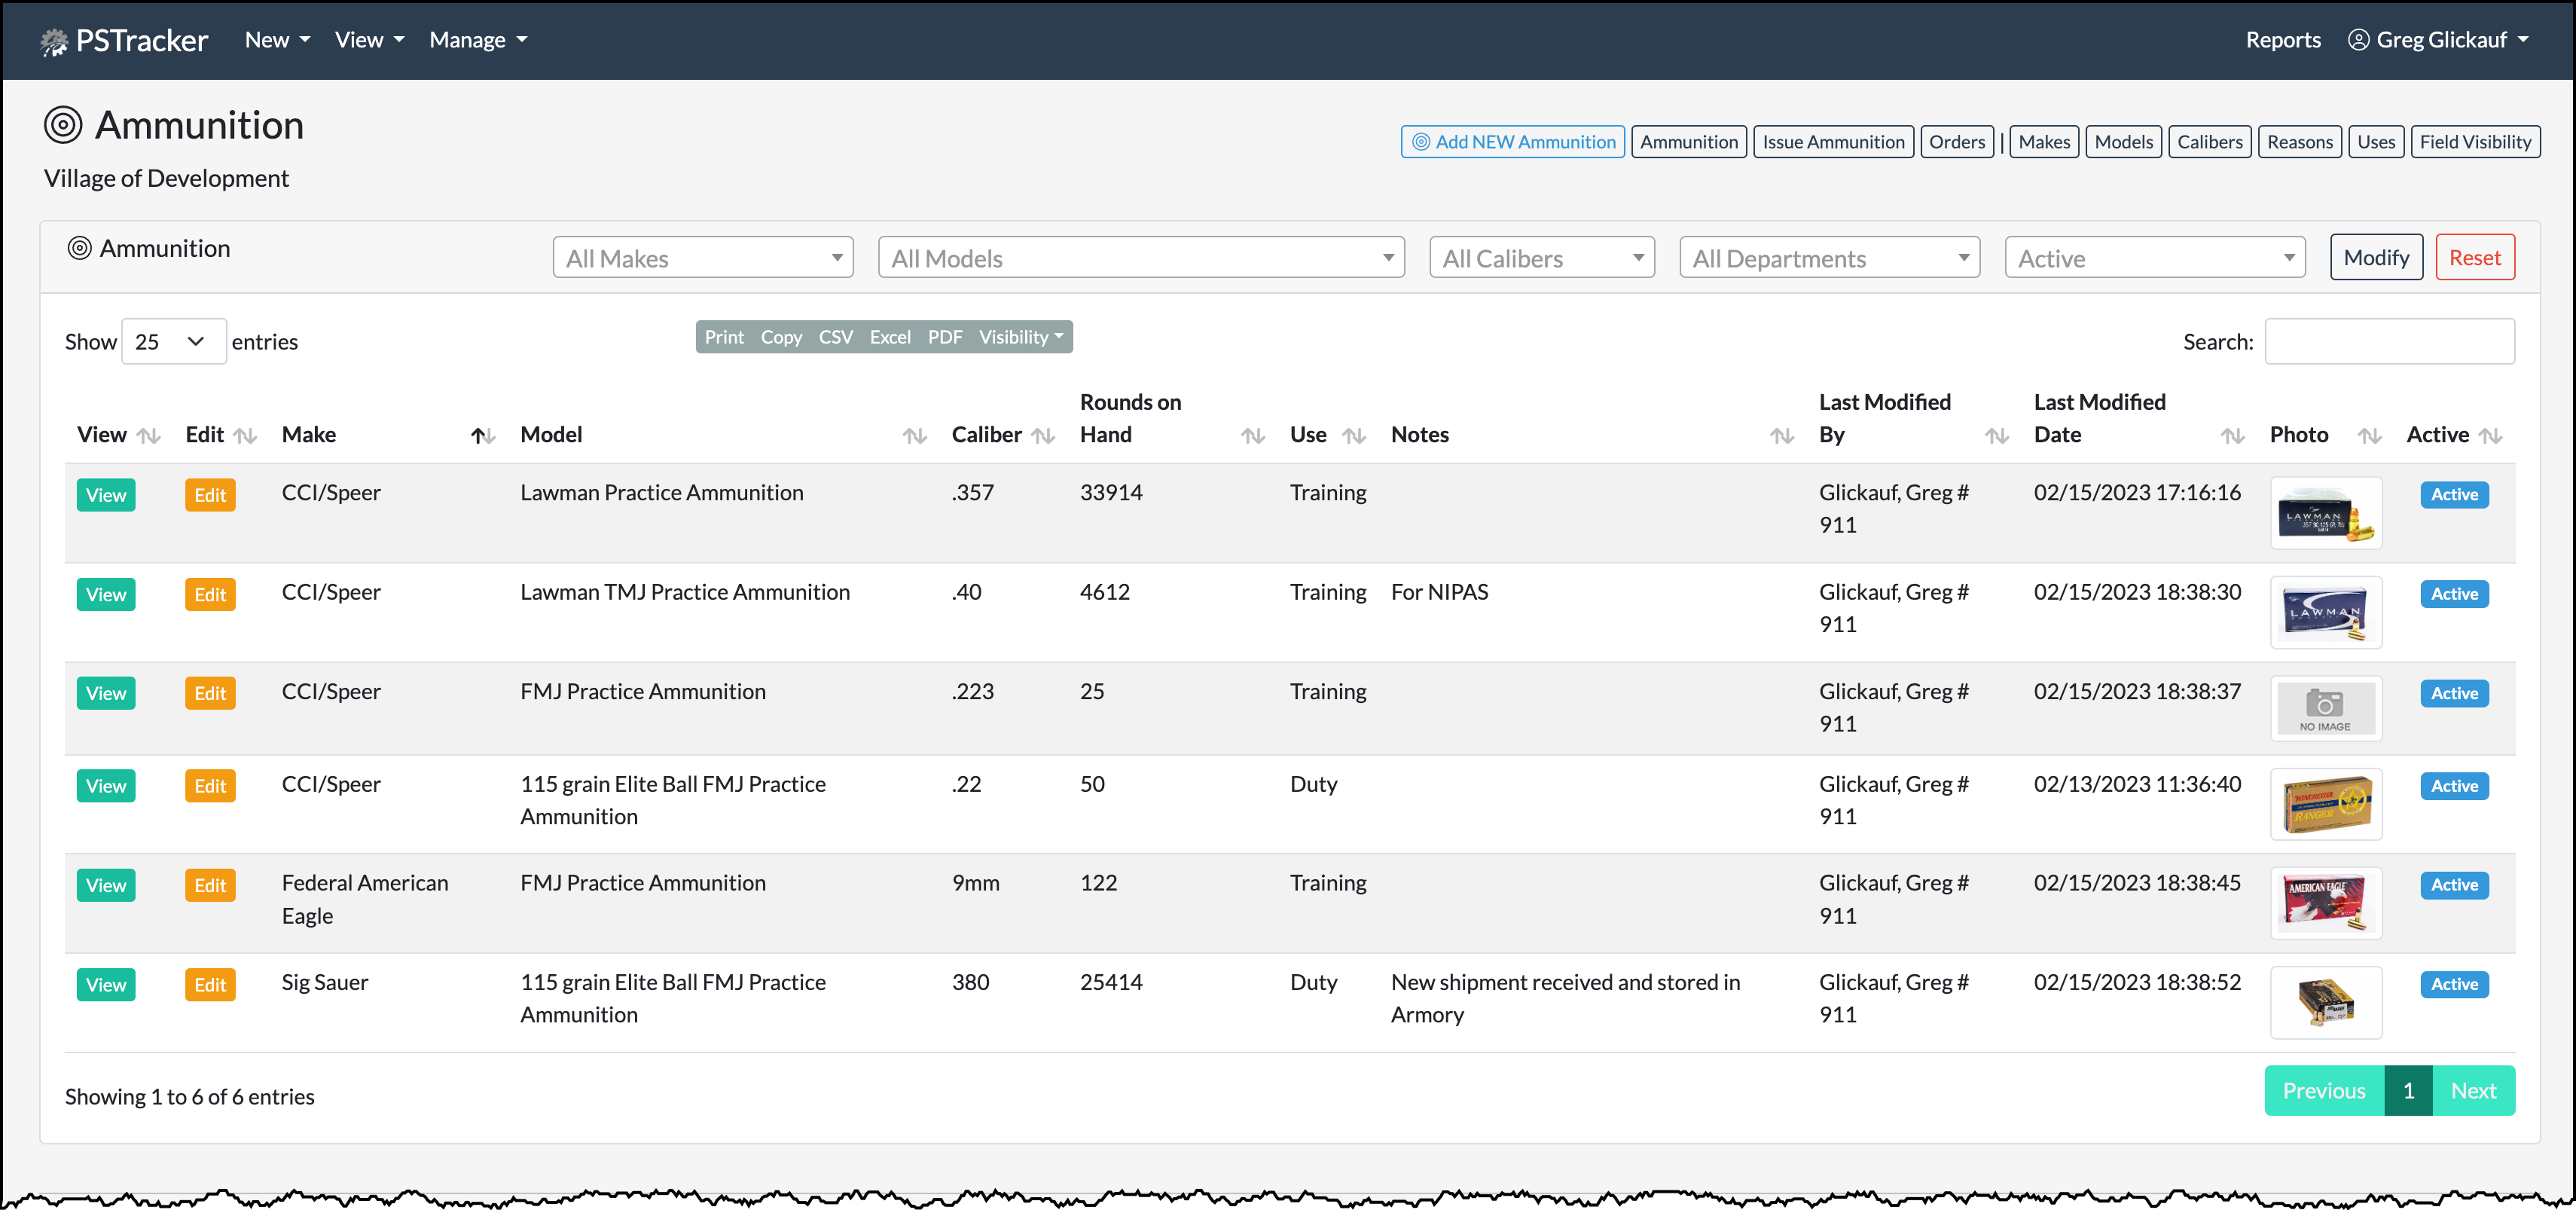The image size is (2576, 1210).
Task: Toggle Active badge for Sig Sauer row
Action: tap(2453, 984)
